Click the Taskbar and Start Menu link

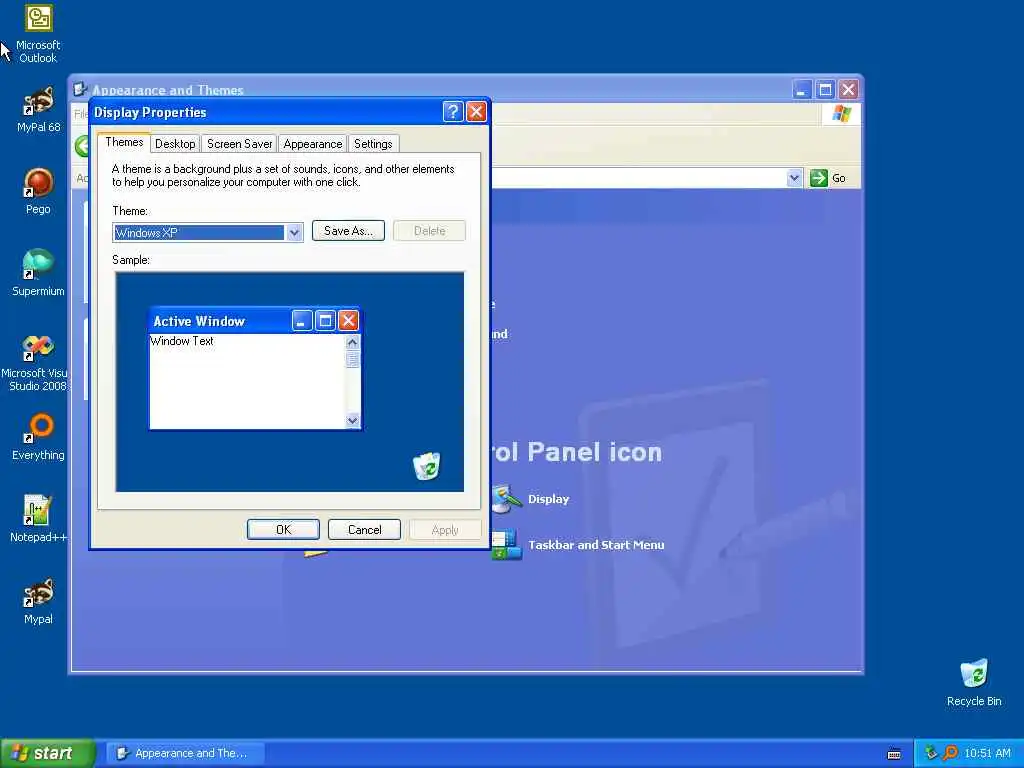point(596,545)
